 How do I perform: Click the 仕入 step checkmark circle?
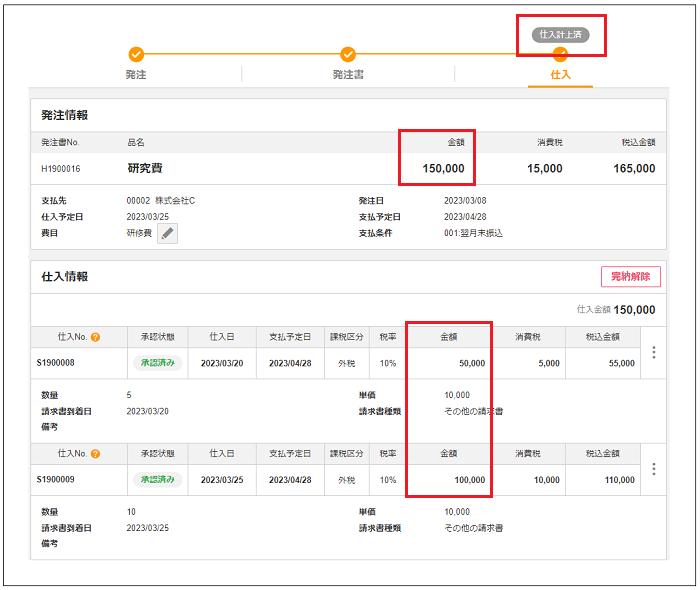click(x=560, y=55)
